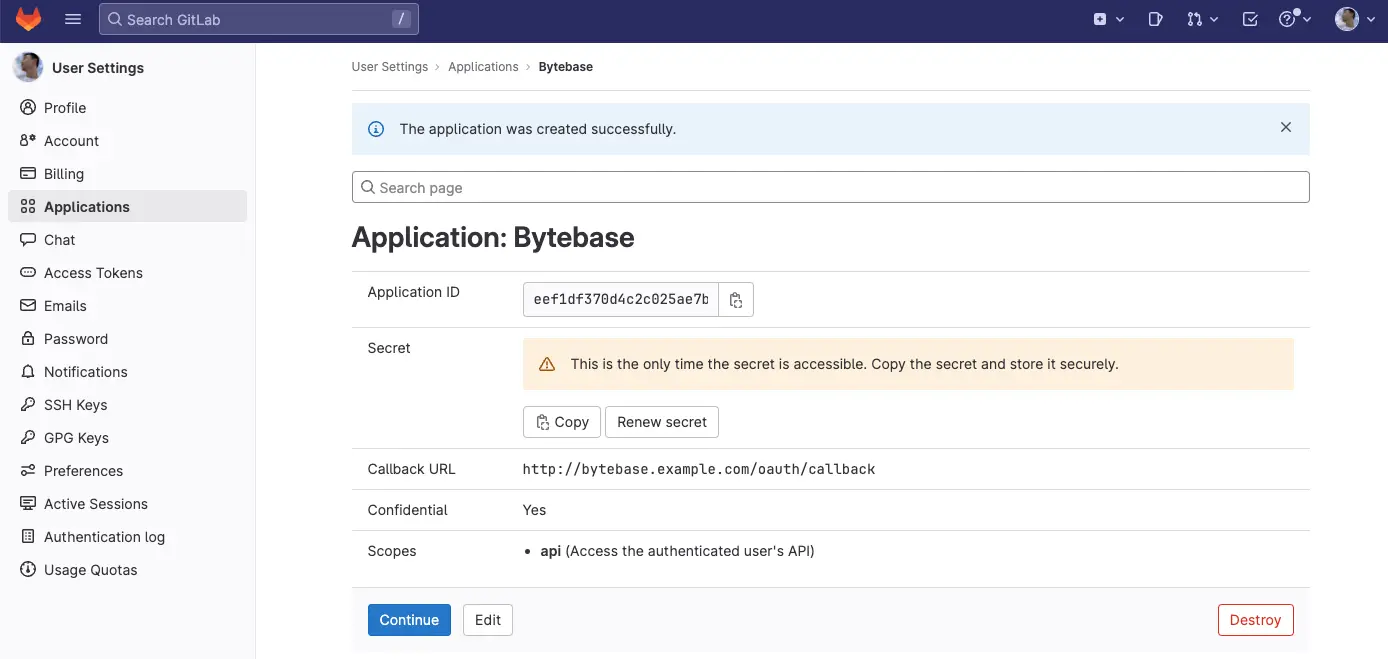Open Chat settings

(59, 240)
